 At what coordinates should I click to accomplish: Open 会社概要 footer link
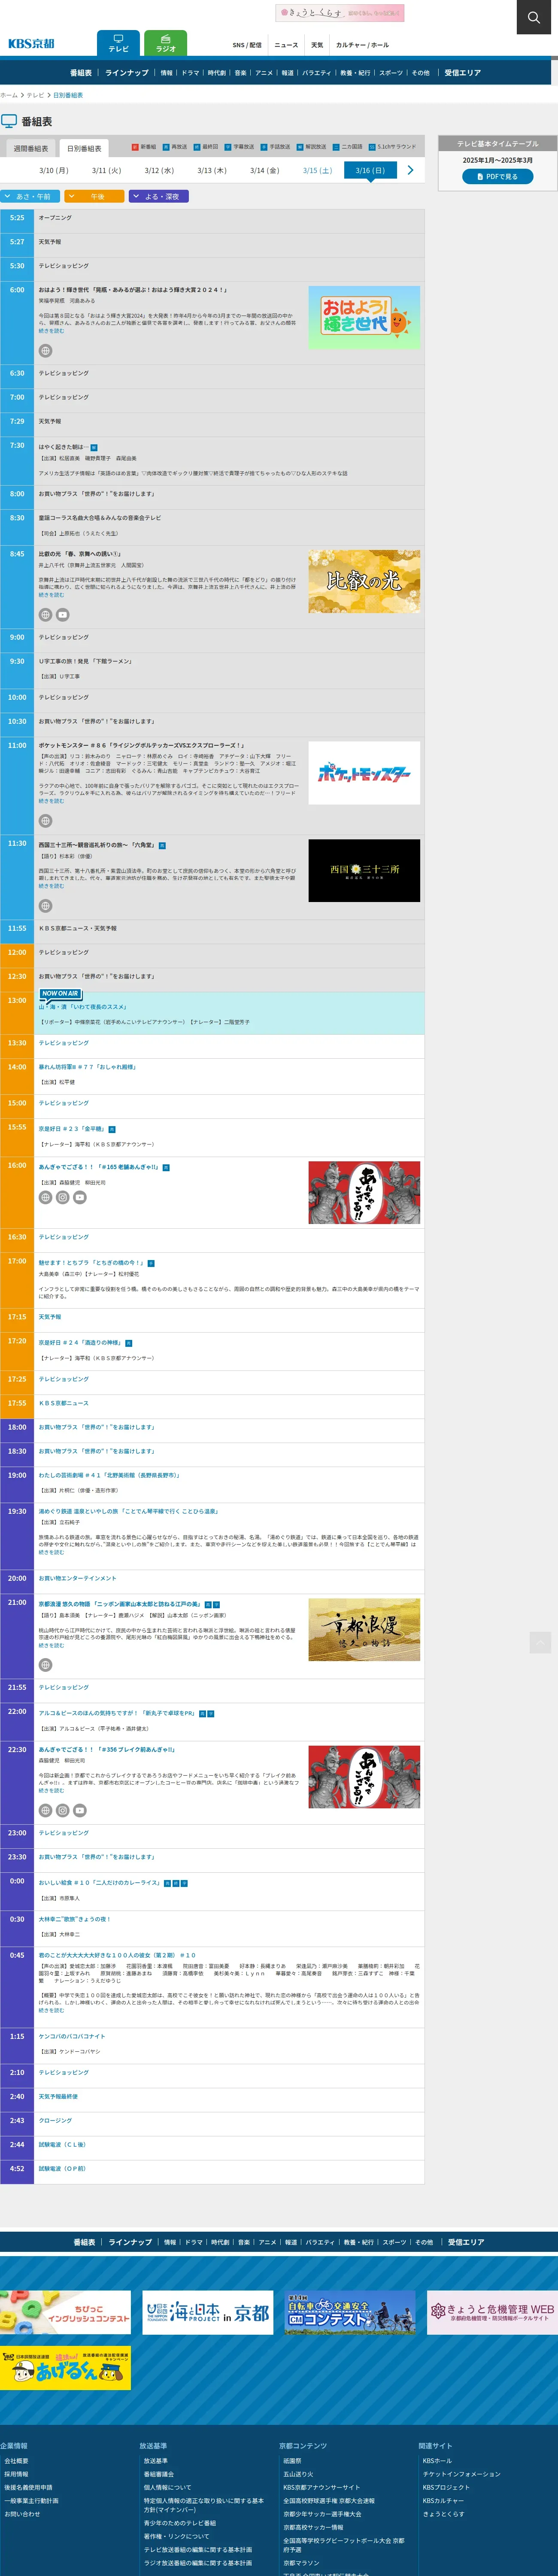16,2461
